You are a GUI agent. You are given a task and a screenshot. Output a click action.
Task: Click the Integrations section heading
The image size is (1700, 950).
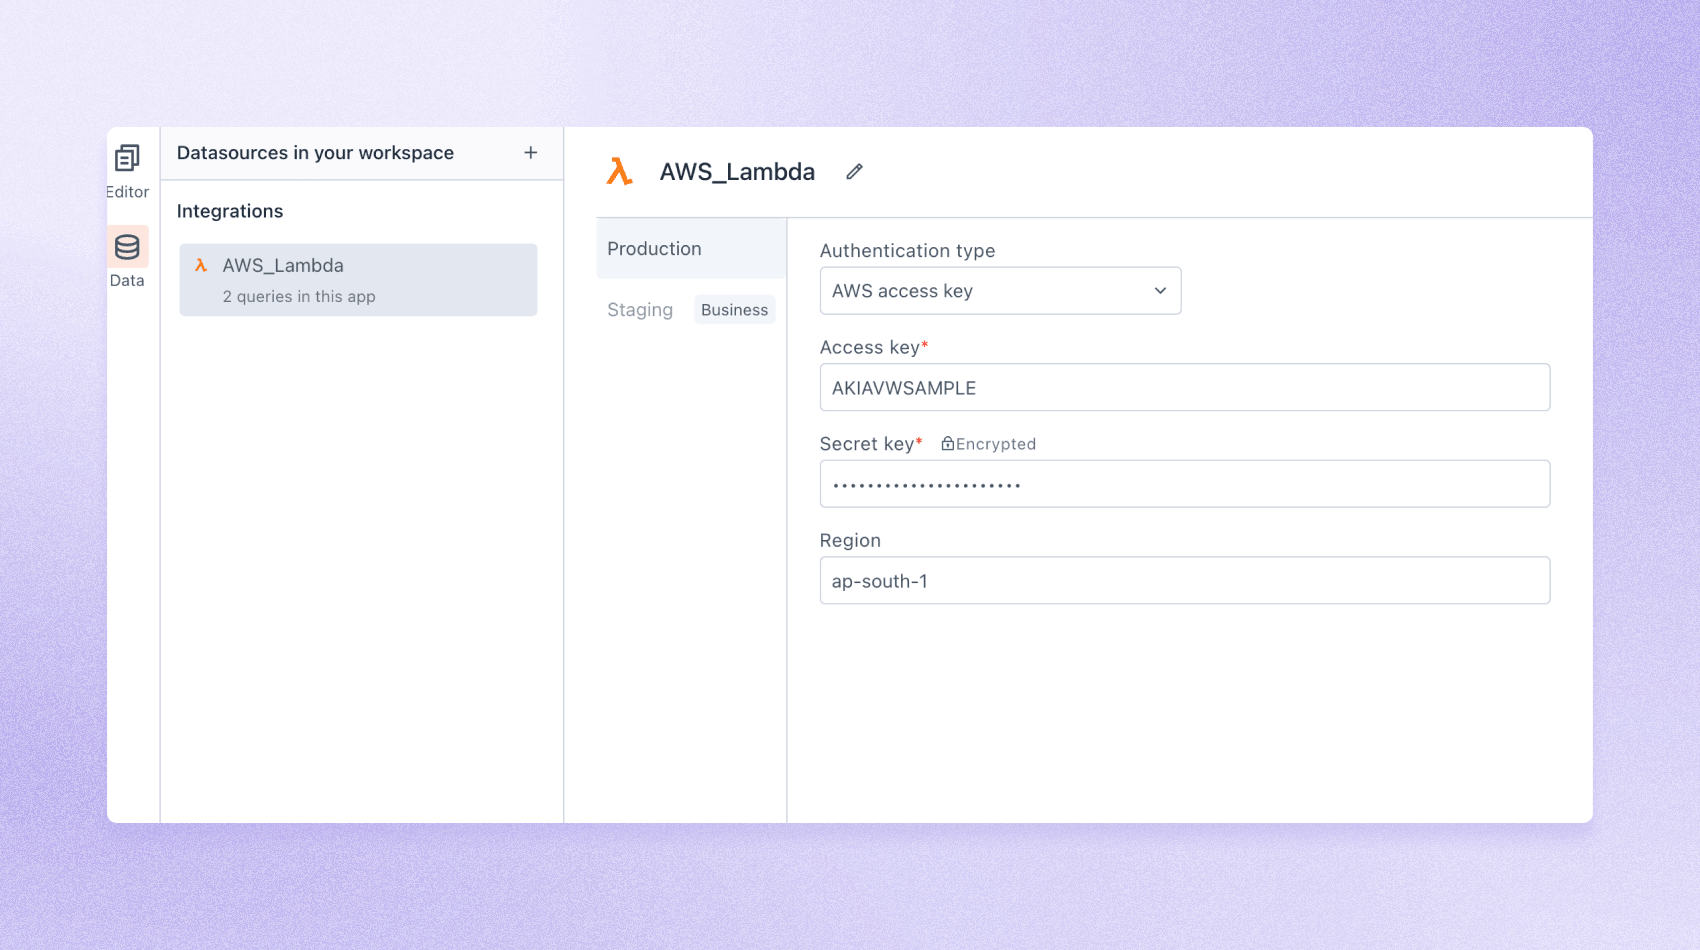pos(230,211)
